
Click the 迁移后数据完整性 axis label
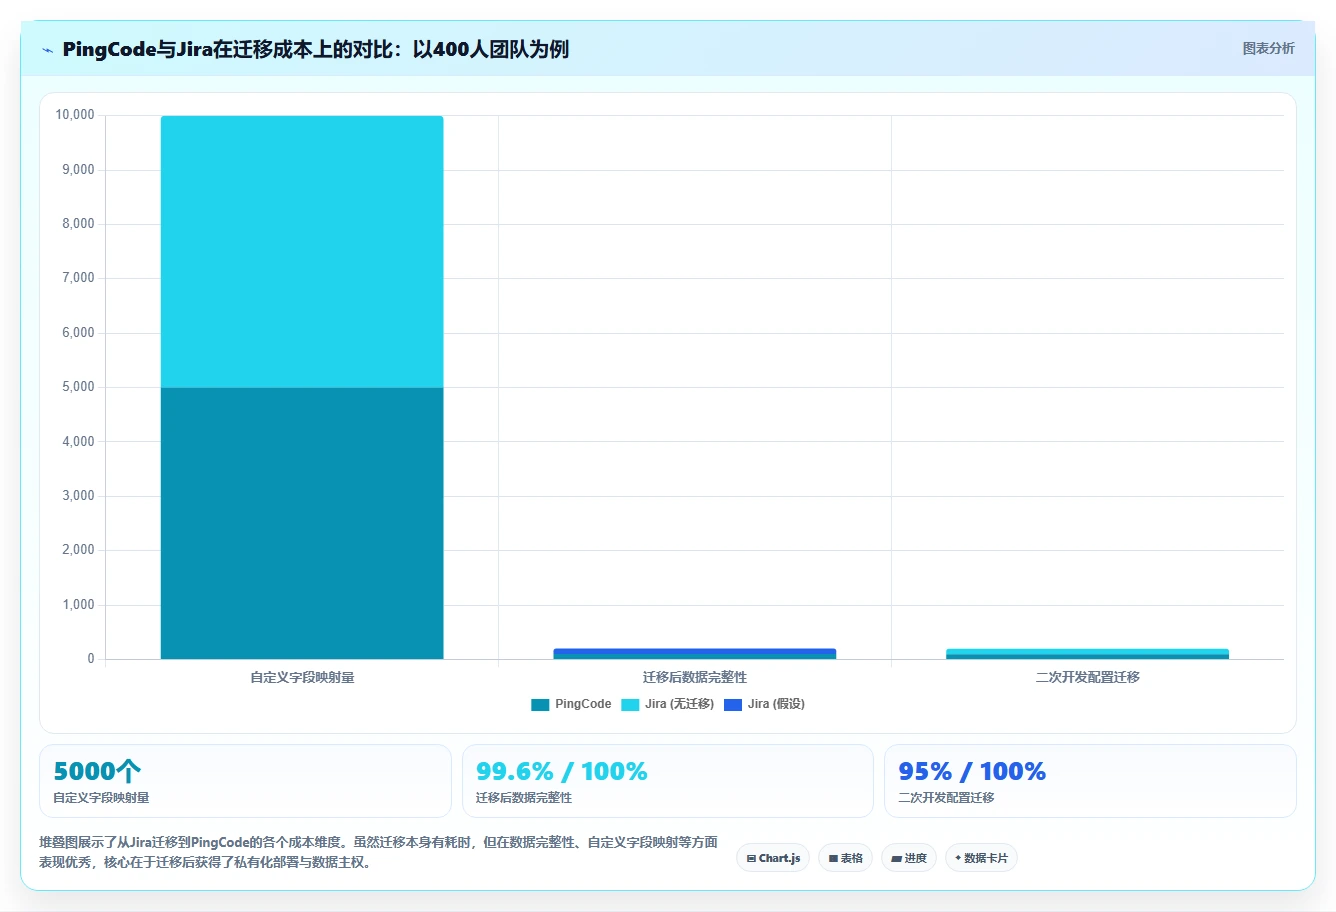695,677
